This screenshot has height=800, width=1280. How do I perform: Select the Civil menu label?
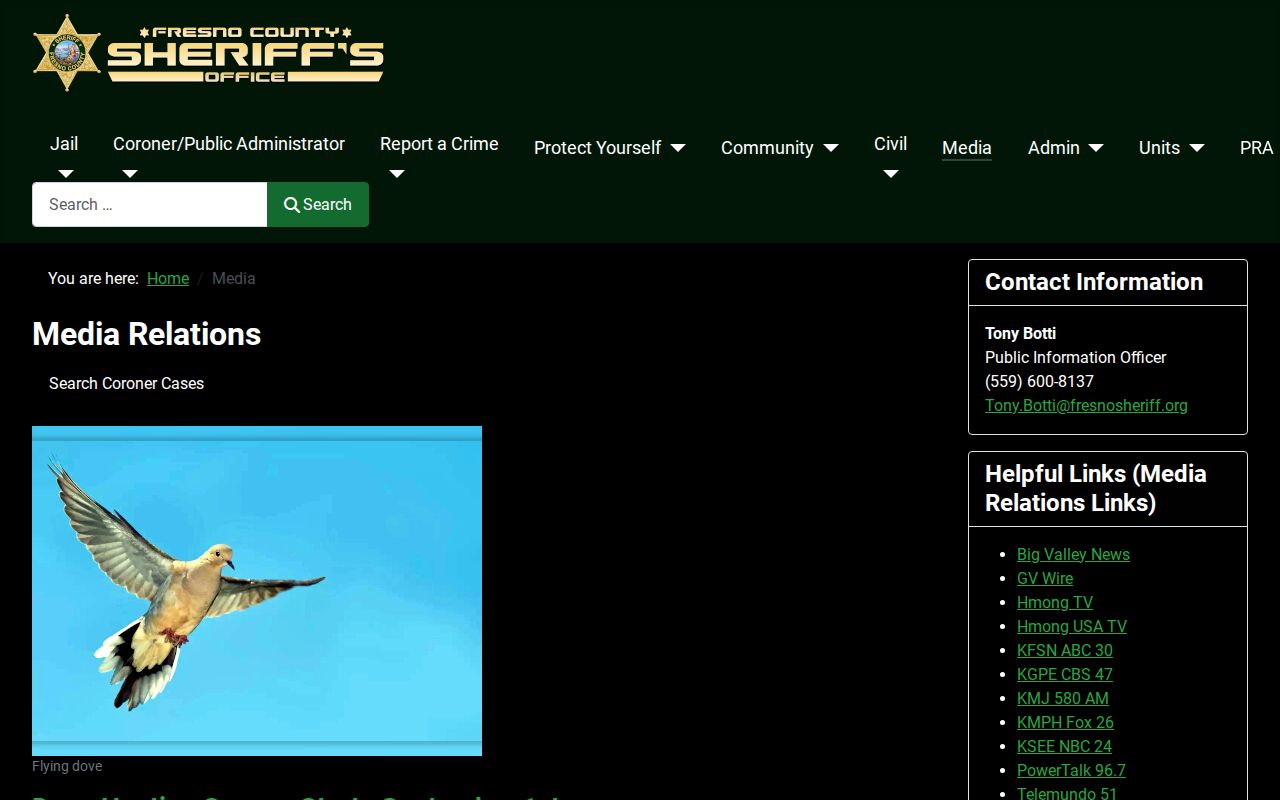click(x=890, y=144)
